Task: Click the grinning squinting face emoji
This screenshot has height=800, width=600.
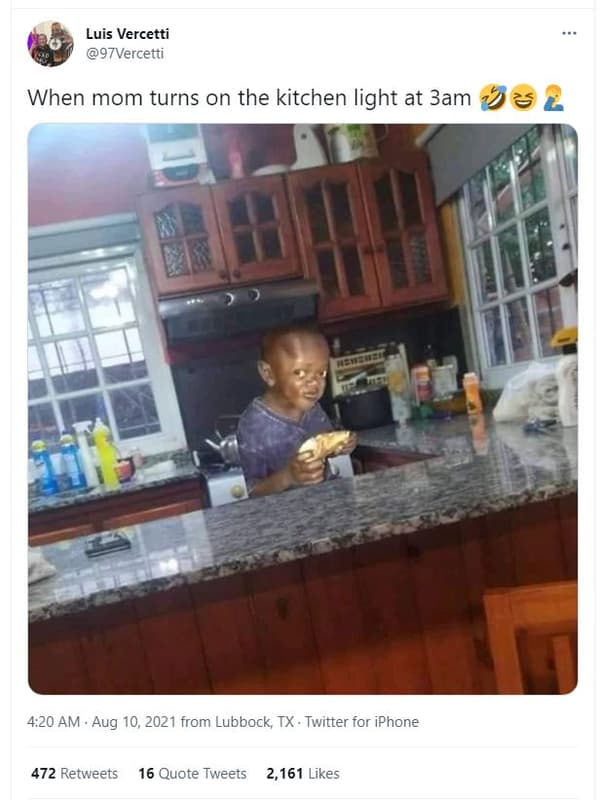Action: click(x=523, y=98)
